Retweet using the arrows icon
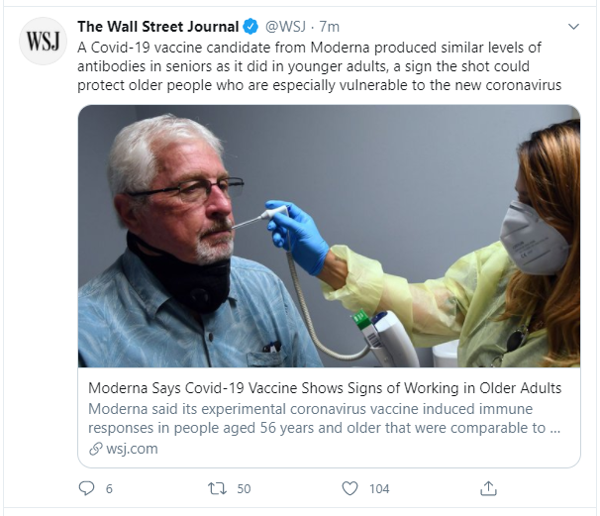This screenshot has height=516, width=600. point(214,488)
